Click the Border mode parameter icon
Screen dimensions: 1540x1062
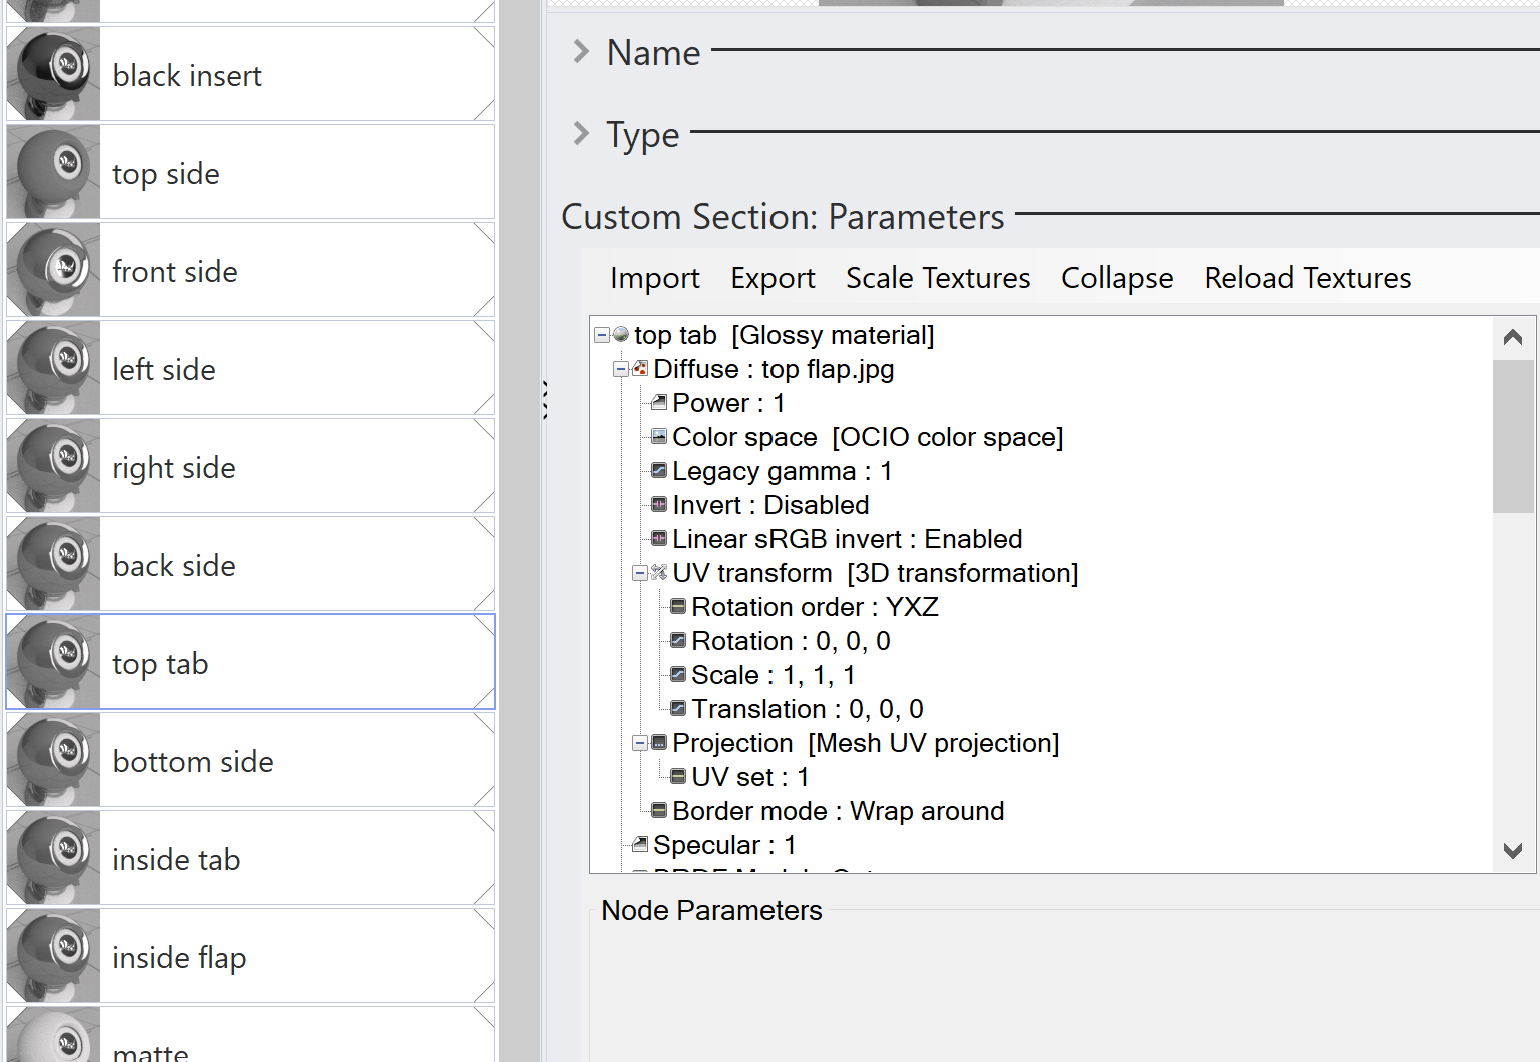(x=659, y=811)
